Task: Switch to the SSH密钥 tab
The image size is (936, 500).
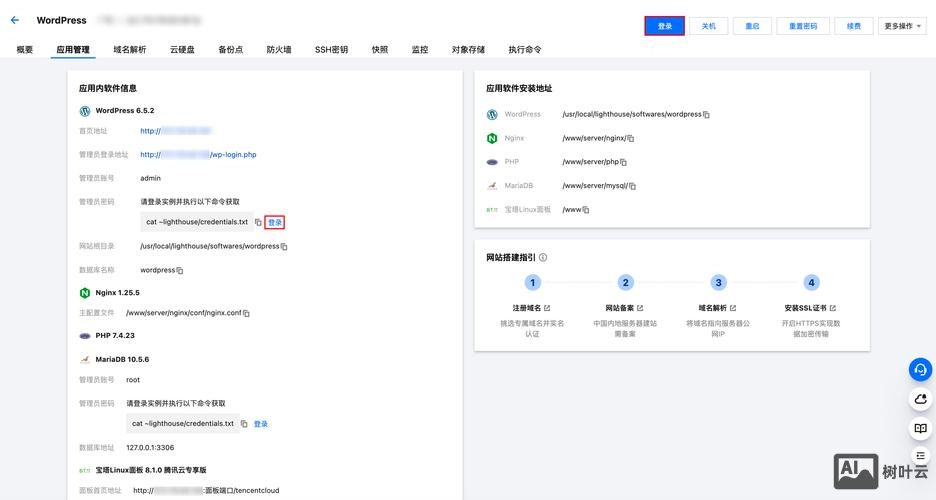Action: click(x=331, y=50)
